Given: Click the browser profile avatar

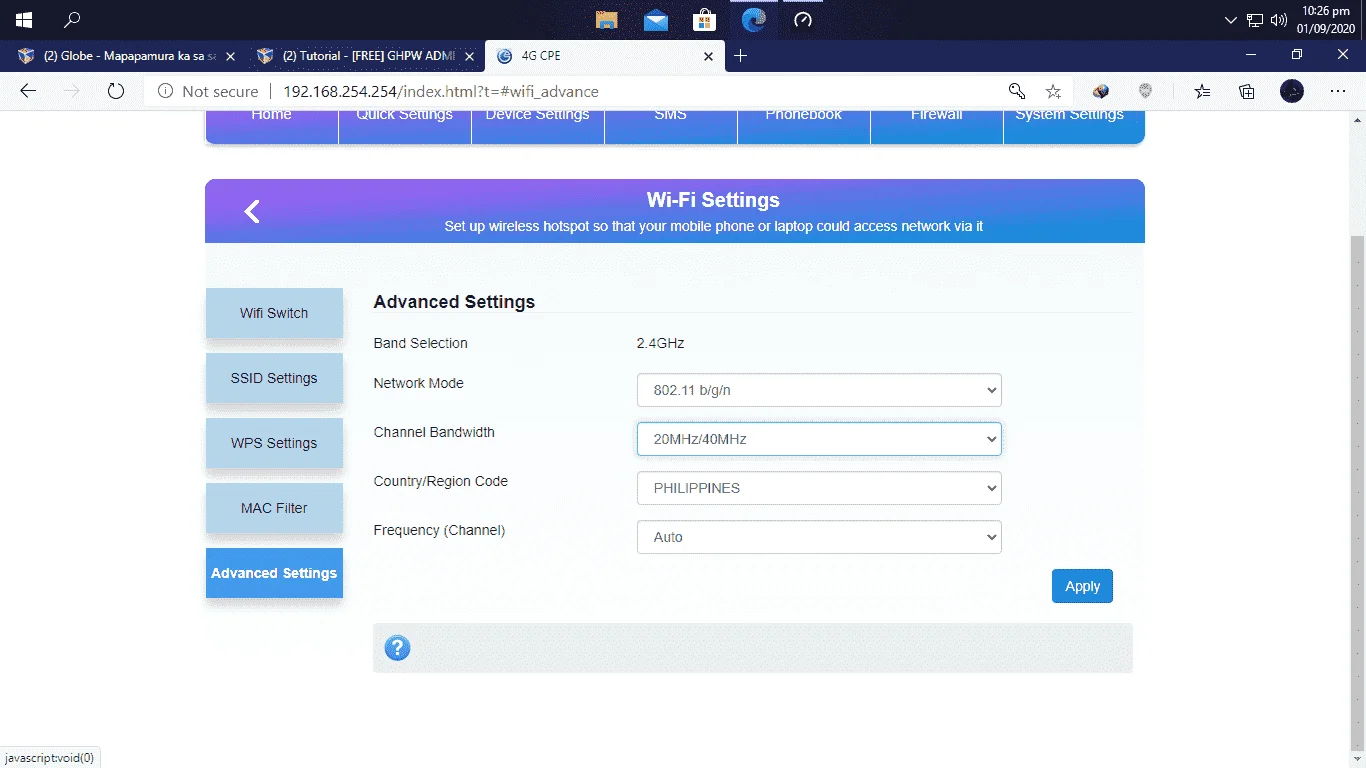Looking at the screenshot, I should [1292, 91].
